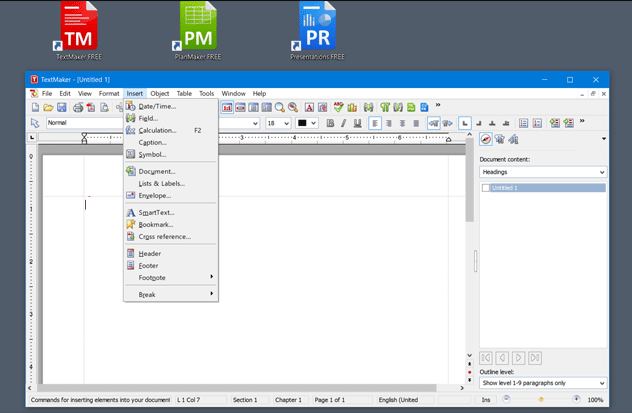Expand the Break submenu

pos(171,295)
